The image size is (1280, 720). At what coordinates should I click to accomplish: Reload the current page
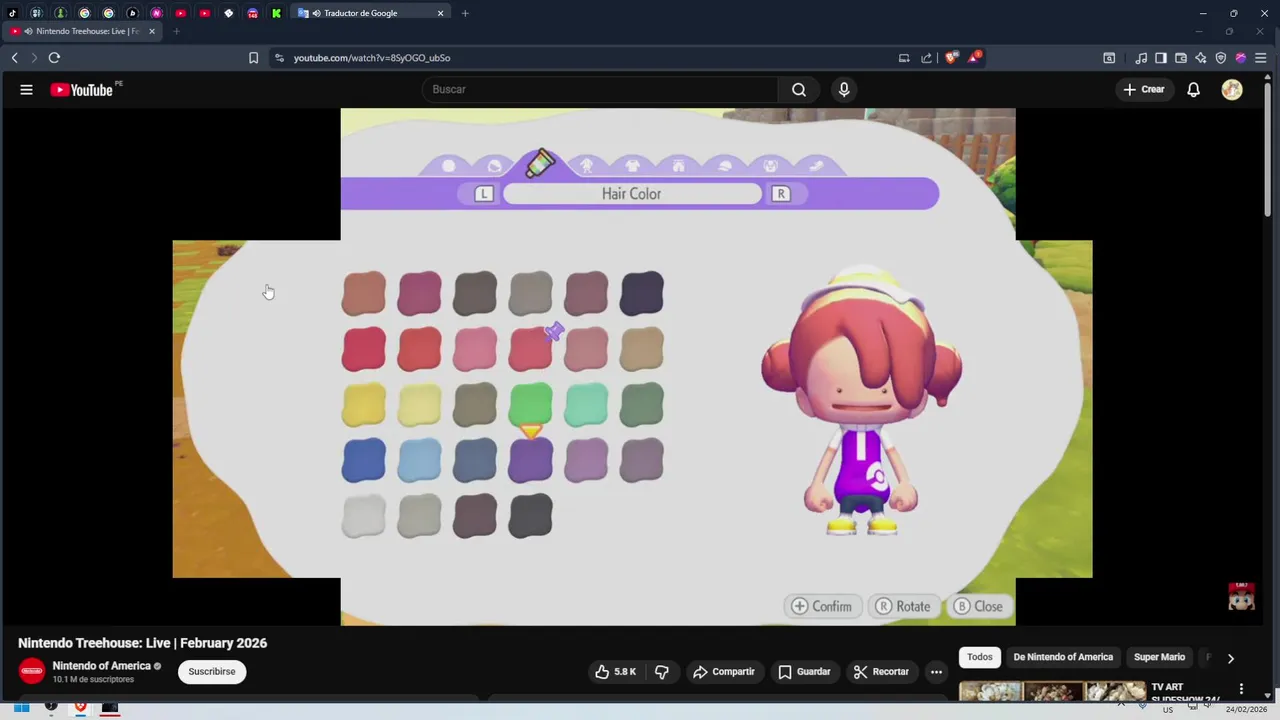54,58
